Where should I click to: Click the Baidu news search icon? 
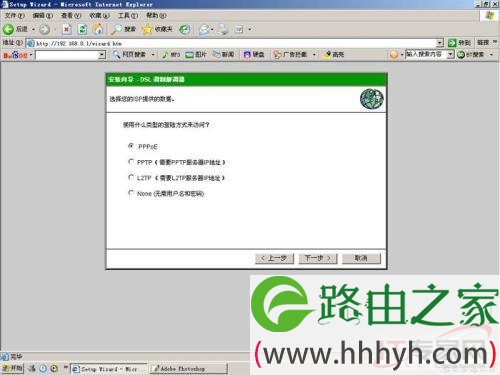[x=217, y=54]
